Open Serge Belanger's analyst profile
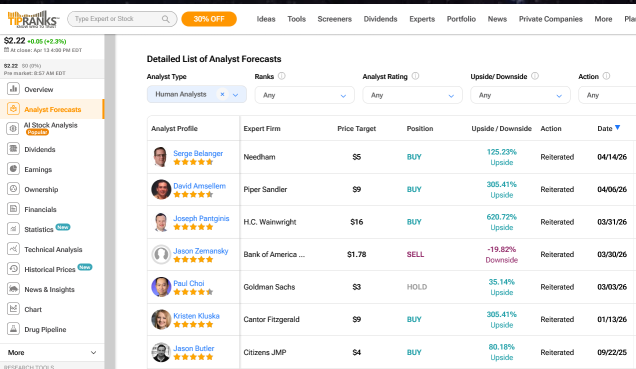The width and height of the screenshot is (636, 369). point(198,153)
